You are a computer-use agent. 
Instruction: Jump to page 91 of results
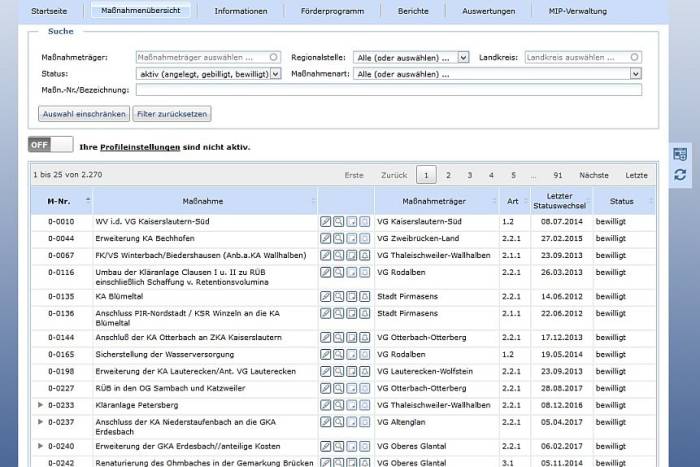pos(558,175)
